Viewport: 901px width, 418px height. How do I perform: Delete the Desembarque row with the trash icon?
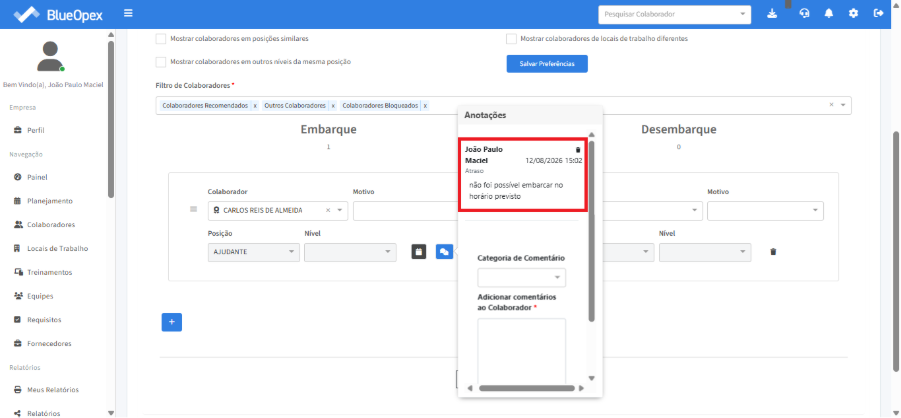point(773,252)
